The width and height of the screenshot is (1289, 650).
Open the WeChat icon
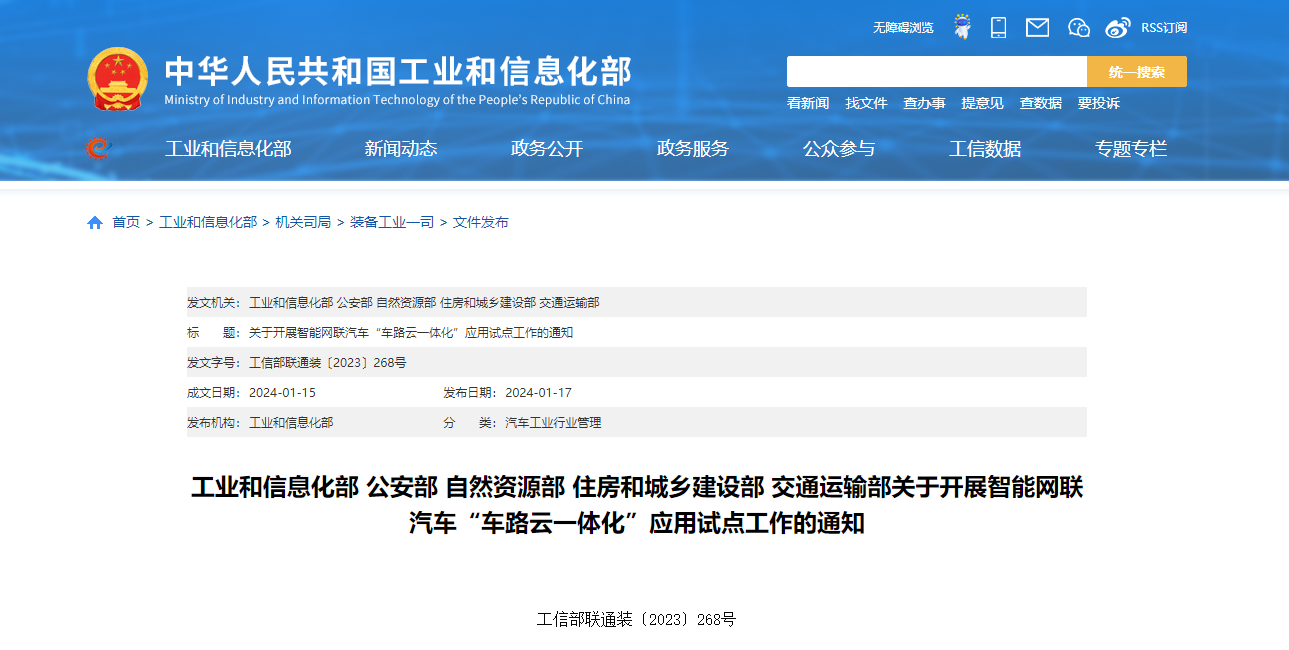pos(1078,27)
